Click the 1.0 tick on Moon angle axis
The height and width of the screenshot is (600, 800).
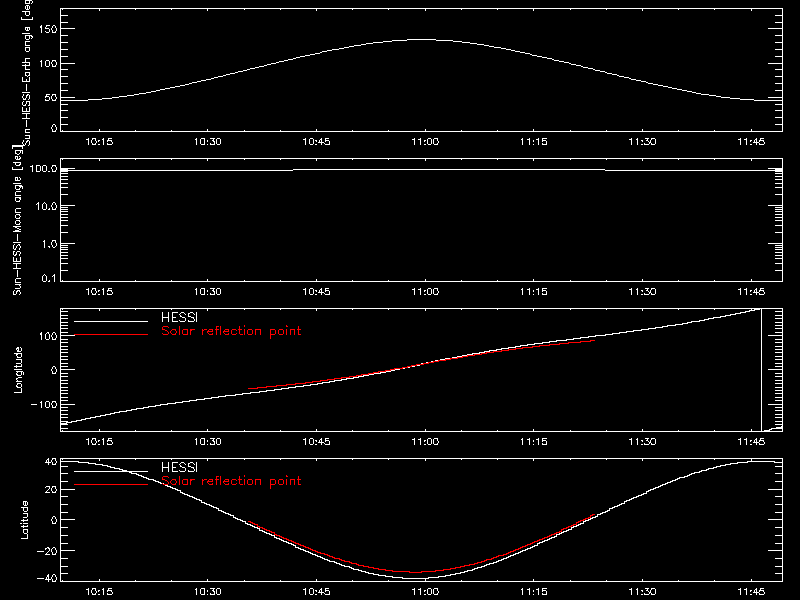pyautogui.click(x=49, y=244)
